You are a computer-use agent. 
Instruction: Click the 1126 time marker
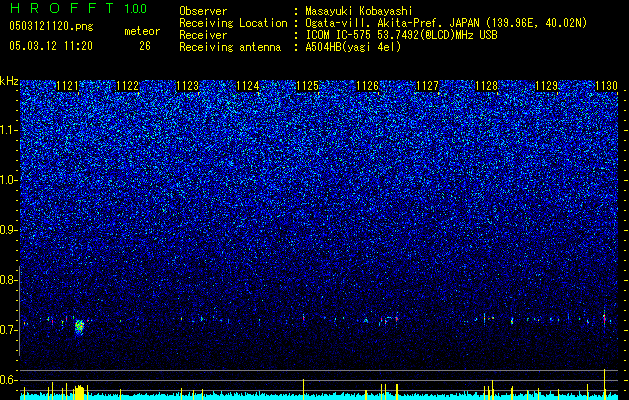coord(367,86)
